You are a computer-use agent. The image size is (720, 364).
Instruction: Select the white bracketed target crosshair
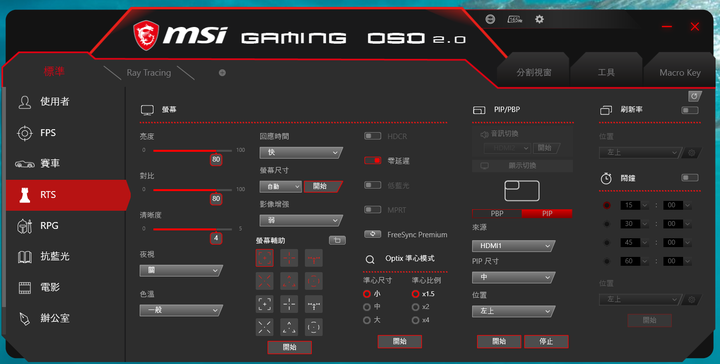[264, 304]
